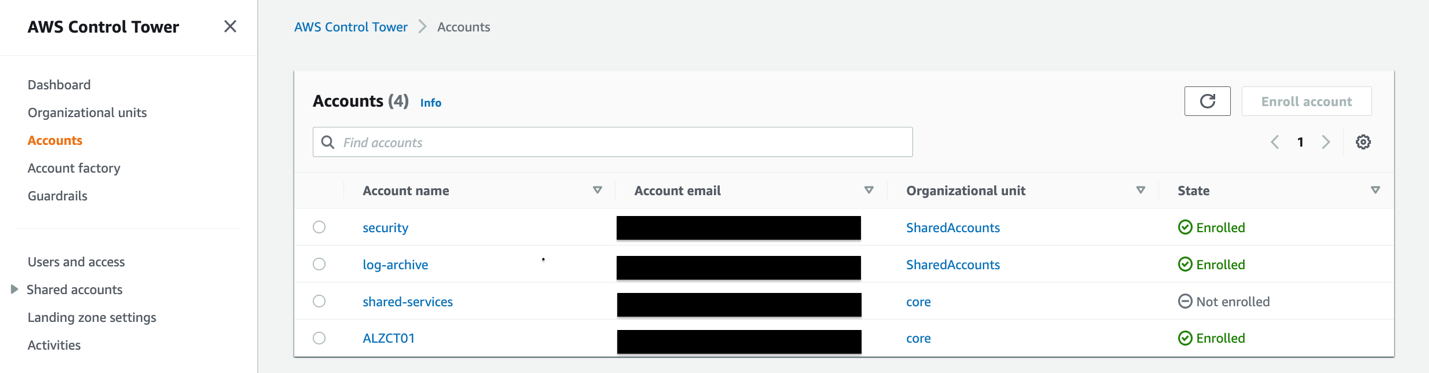Sort by State column arrow
Screen dimensions: 1429x373
click(x=1375, y=190)
